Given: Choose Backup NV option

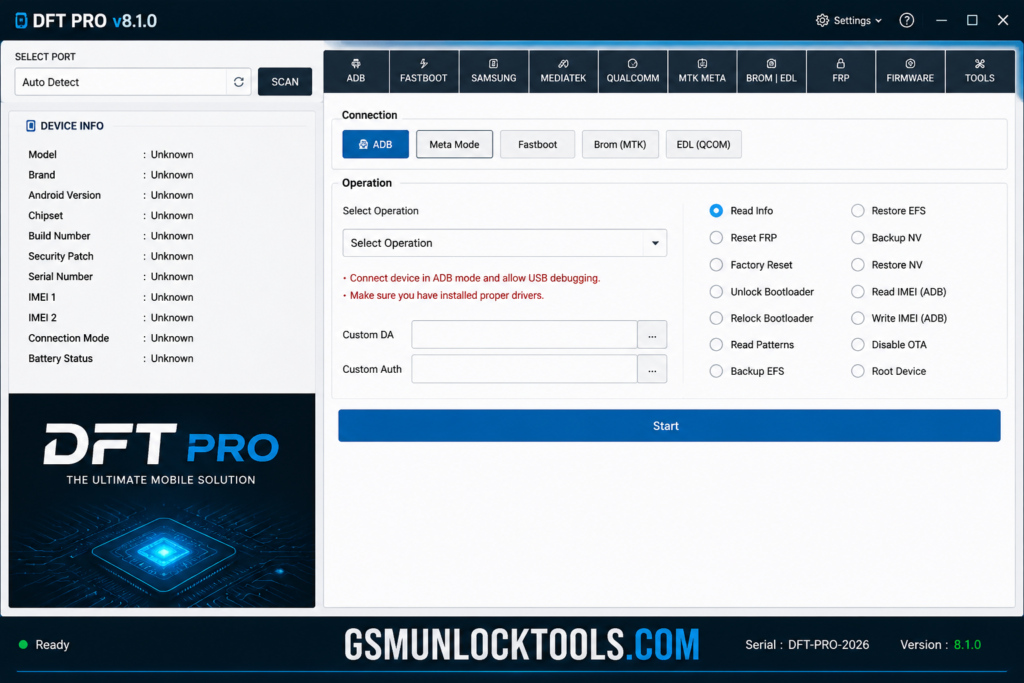Looking at the screenshot, I should coord(857,238).
